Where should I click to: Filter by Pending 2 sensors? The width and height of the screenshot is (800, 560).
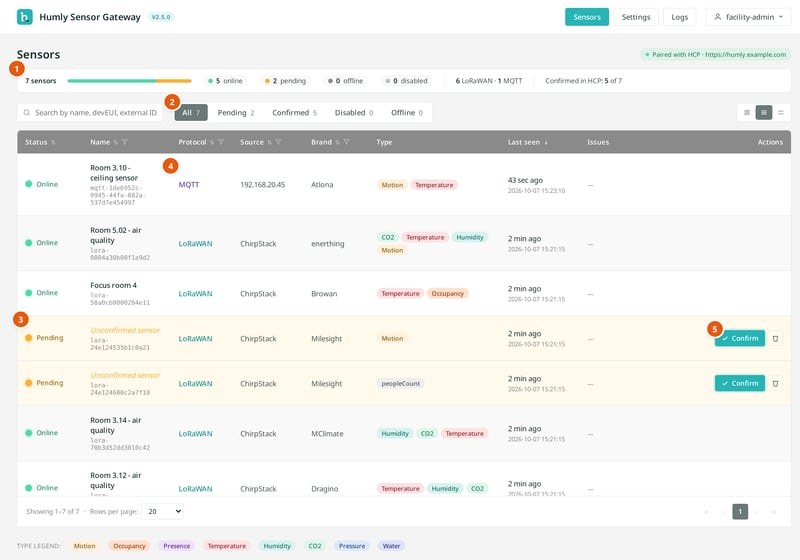(236, 113)
